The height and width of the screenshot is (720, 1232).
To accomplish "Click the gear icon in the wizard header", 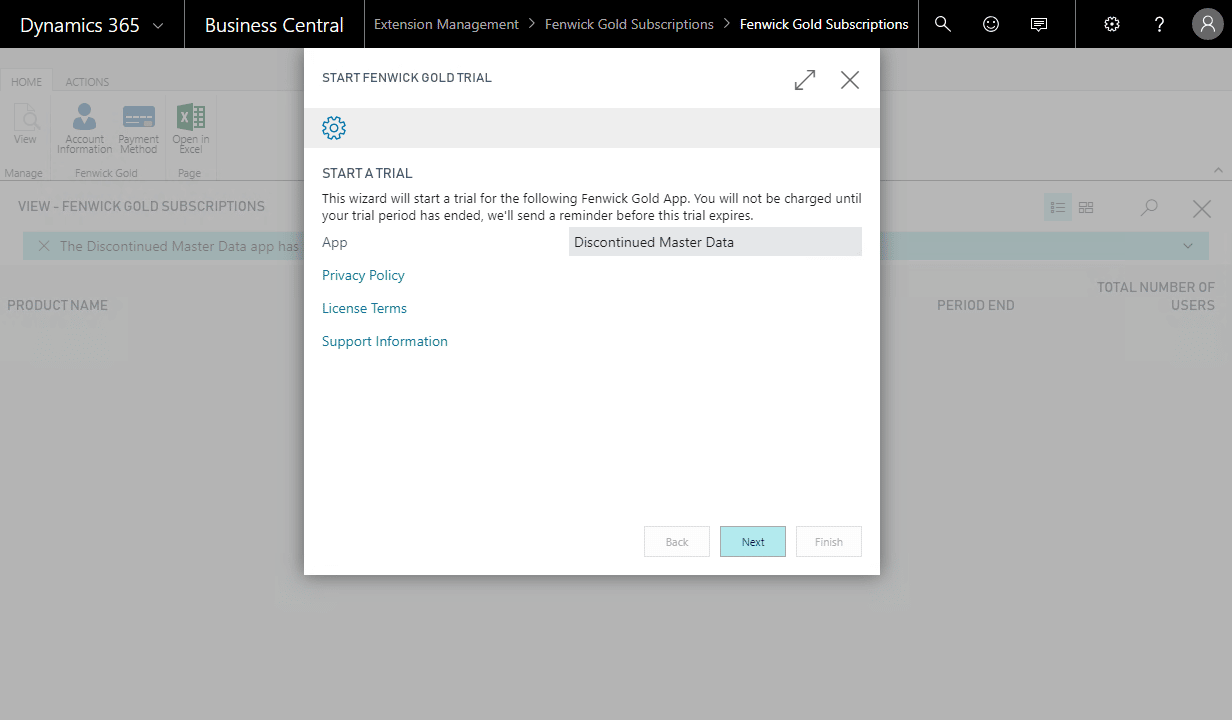I will click(334, 128).
